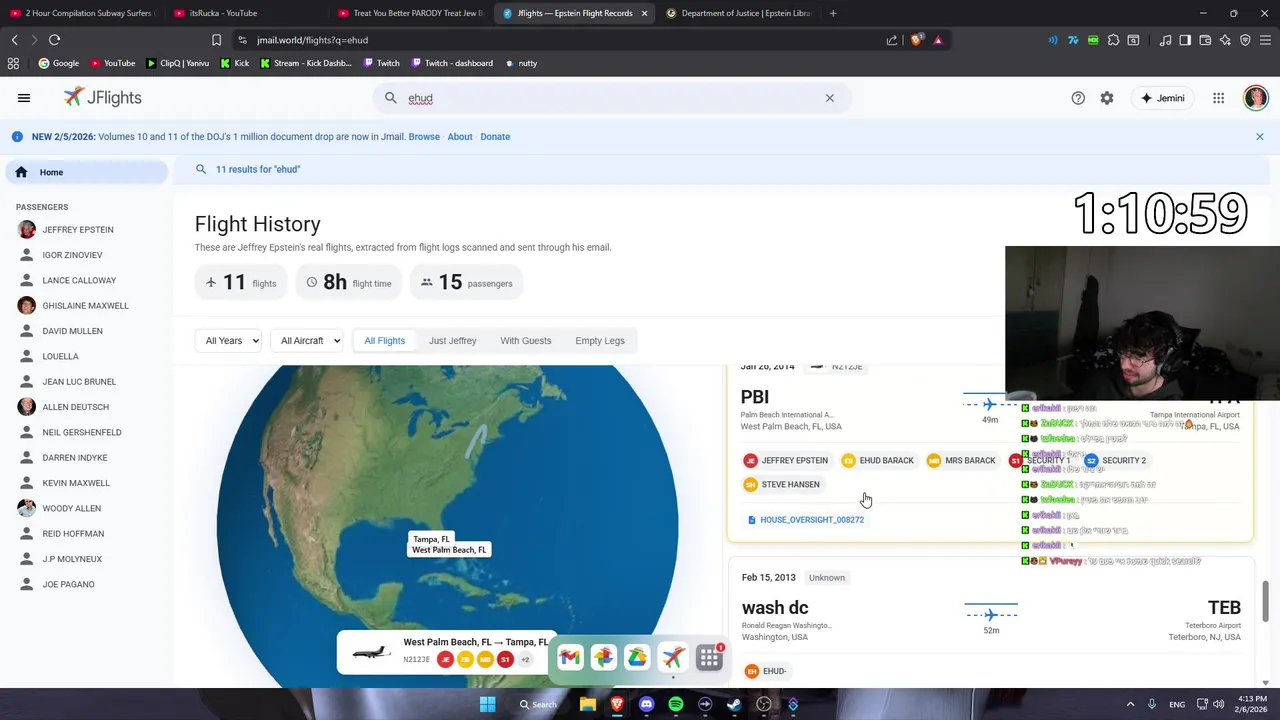Click the share icon in the address bar
This screenshot has height=720, width=1280.
892,40
